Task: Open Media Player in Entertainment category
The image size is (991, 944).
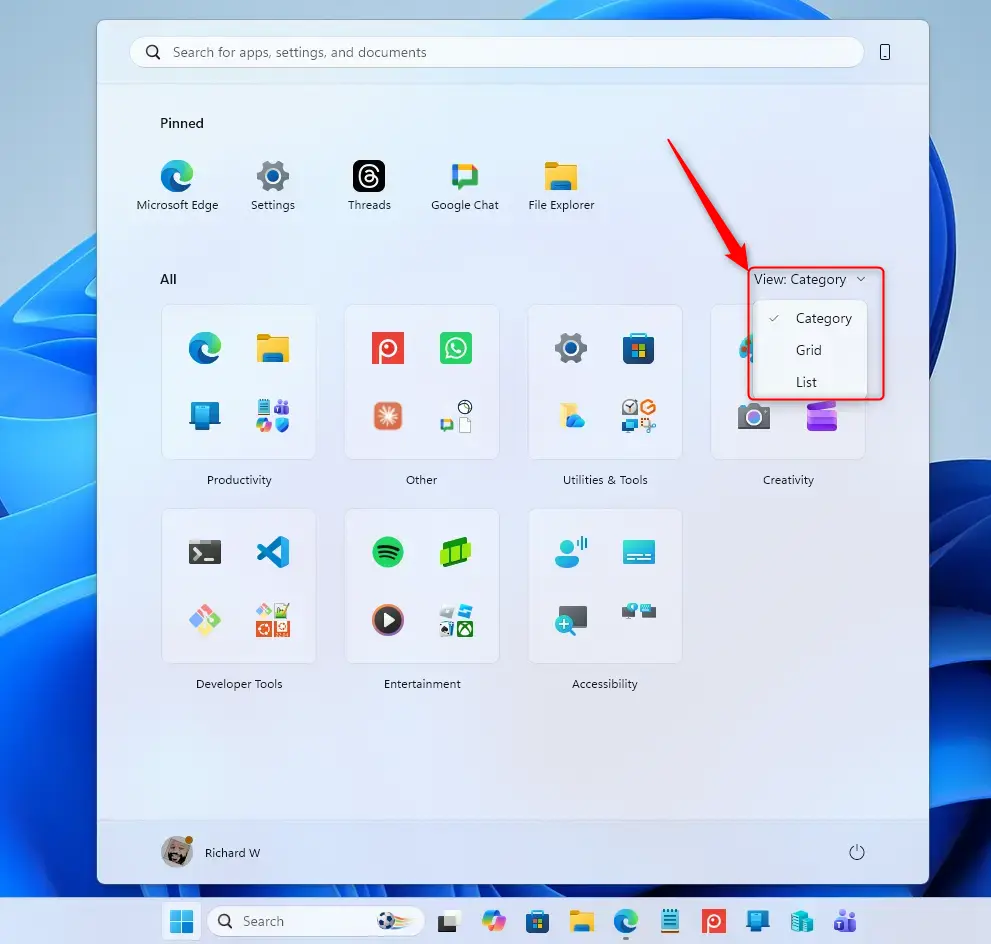Action: (x=388, y=620)
